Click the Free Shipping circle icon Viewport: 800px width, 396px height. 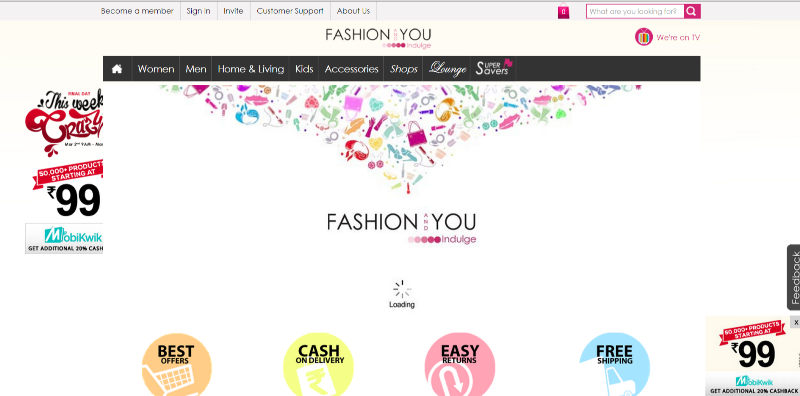coord(614,364)
